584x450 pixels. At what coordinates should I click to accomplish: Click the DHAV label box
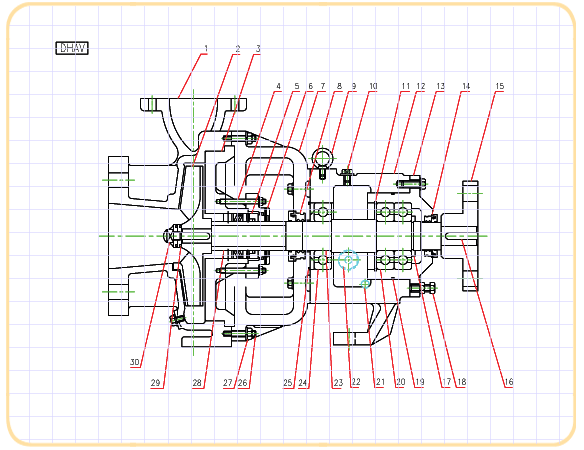coord(72,48)
